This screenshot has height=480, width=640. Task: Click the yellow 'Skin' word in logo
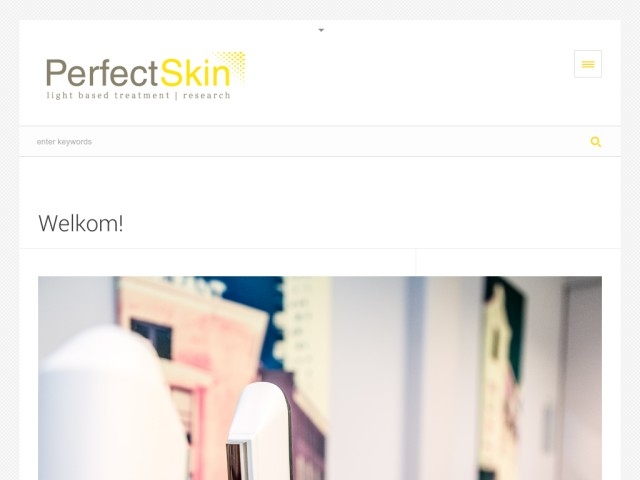pyautogui.click(x=196, y=73)
